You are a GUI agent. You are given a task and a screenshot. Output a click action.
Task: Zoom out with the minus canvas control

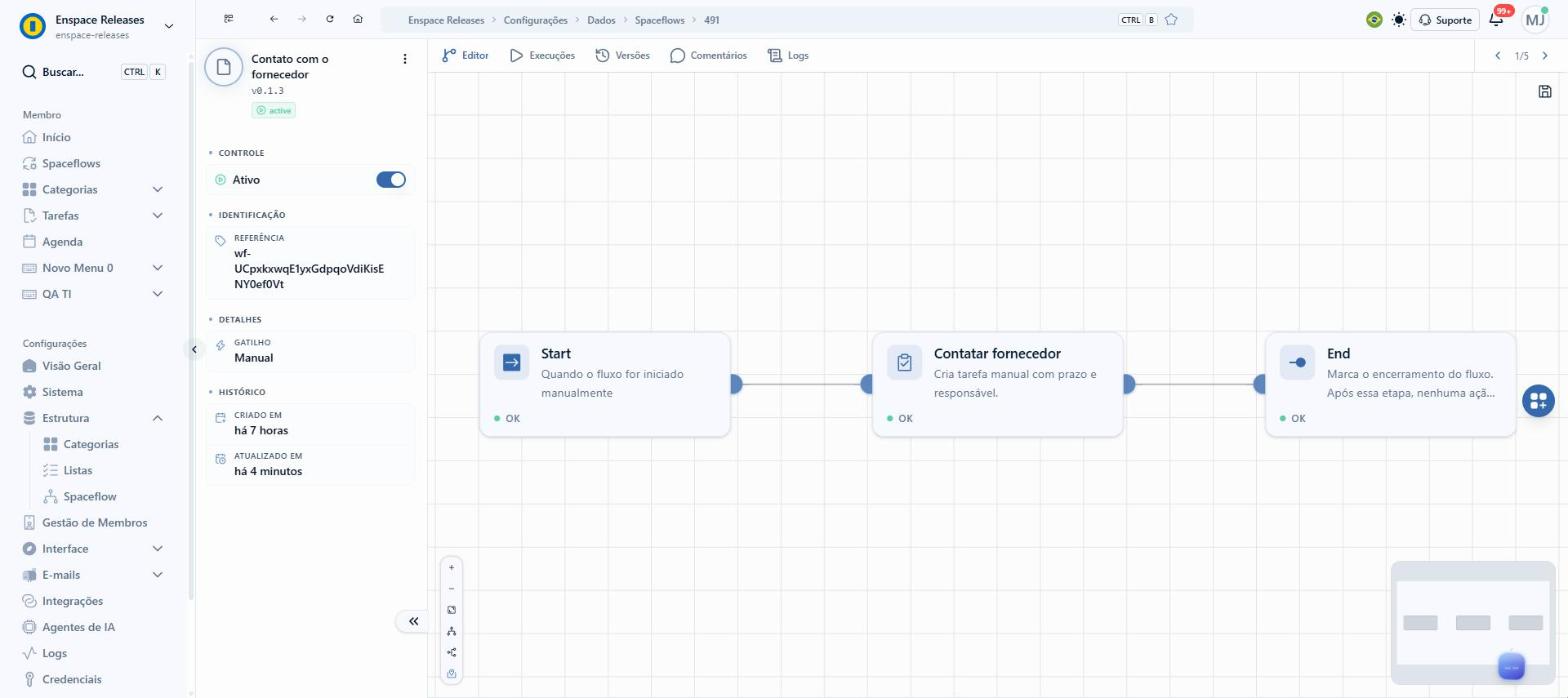(x=451, y=589)
